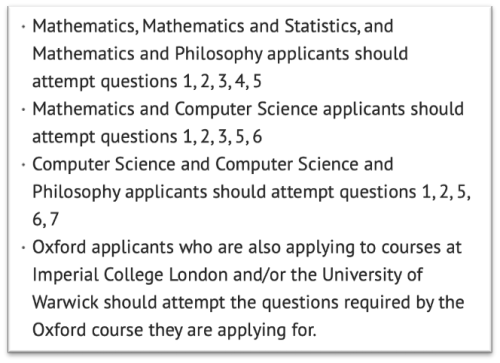Click the line 'Oxford course they are applying for.'
The height and width of the screenshot is (363, 500).
pyautogui.click(x=174, y=331)
